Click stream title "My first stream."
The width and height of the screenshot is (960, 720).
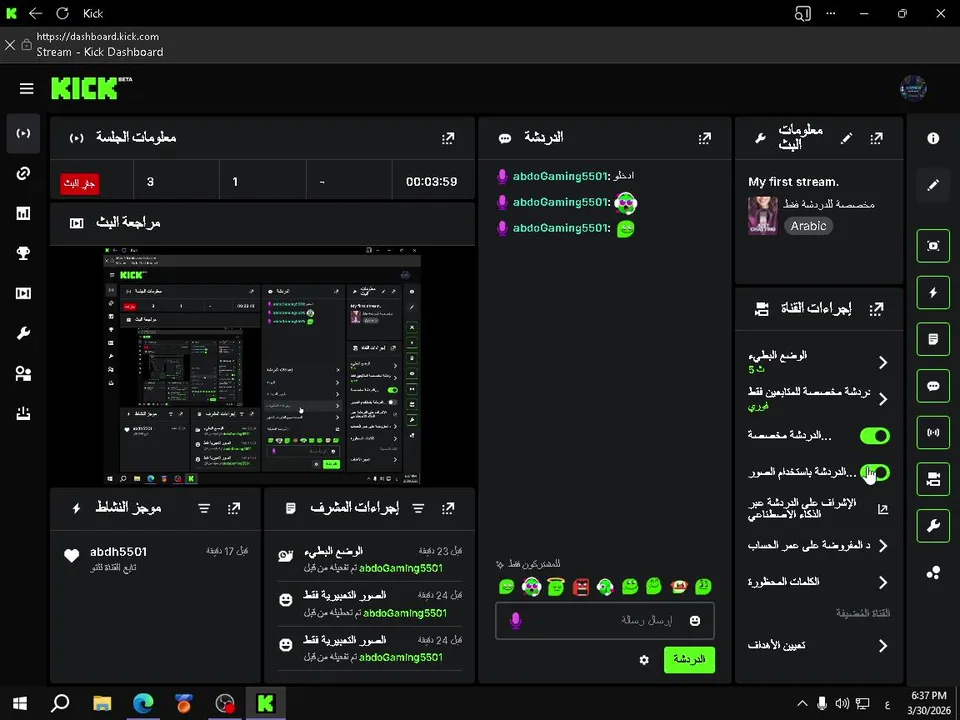coord(793,182)
